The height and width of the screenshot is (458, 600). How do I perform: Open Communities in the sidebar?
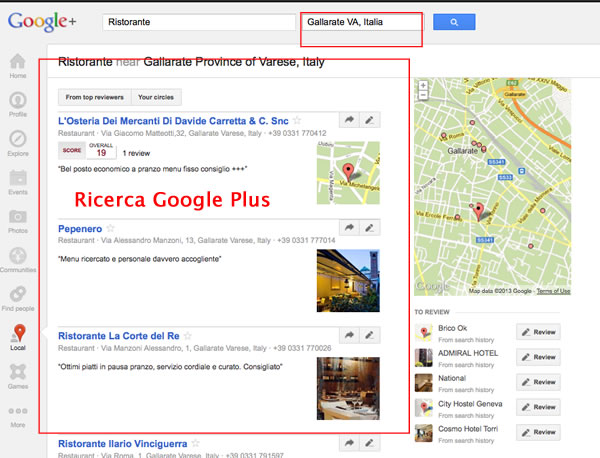[x=18, y=256]
